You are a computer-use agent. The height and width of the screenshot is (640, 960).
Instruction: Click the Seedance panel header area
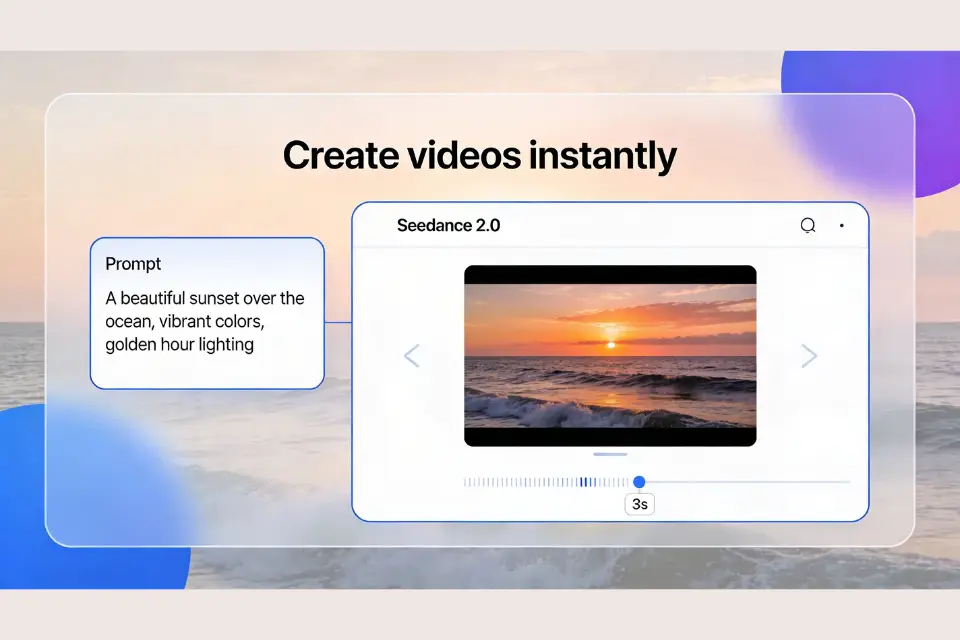tap(610, 225)
